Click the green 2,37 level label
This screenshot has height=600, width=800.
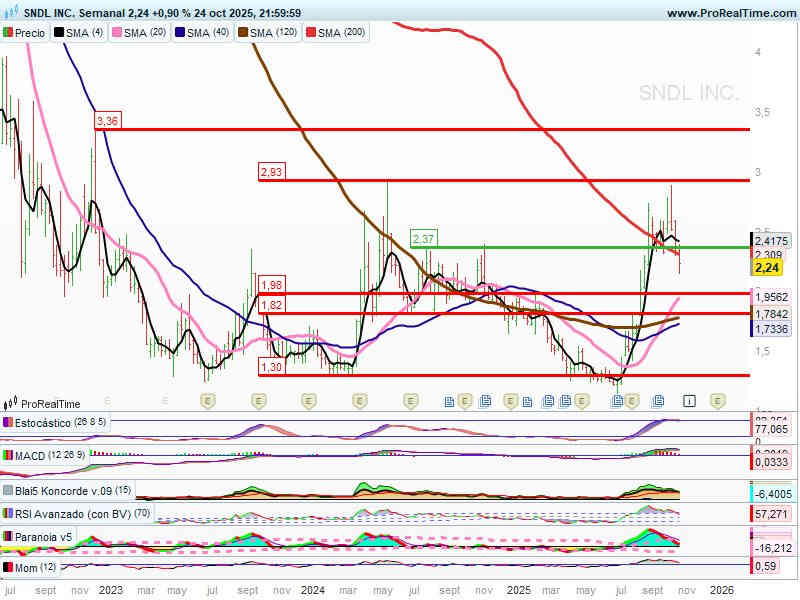point(423,239)
